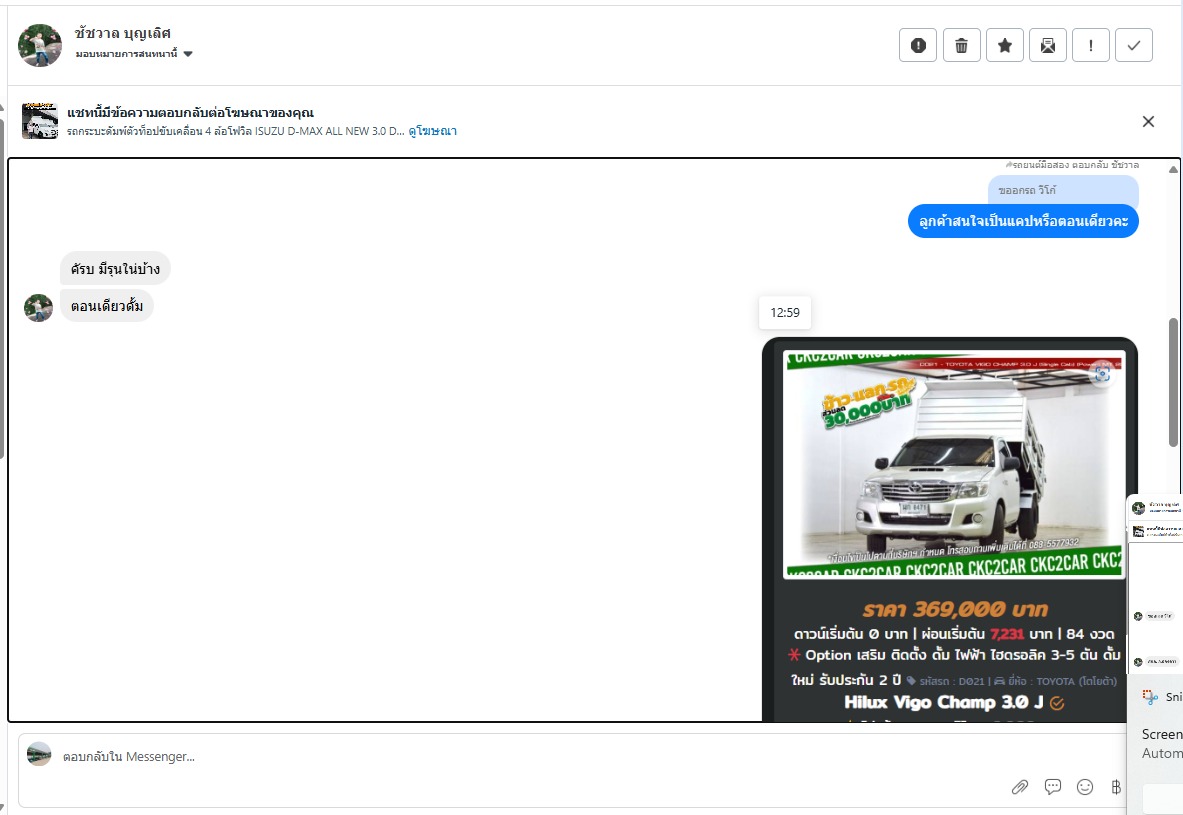
Task: Mark conversation as unread envelope icon
Action: point(1048,45)
